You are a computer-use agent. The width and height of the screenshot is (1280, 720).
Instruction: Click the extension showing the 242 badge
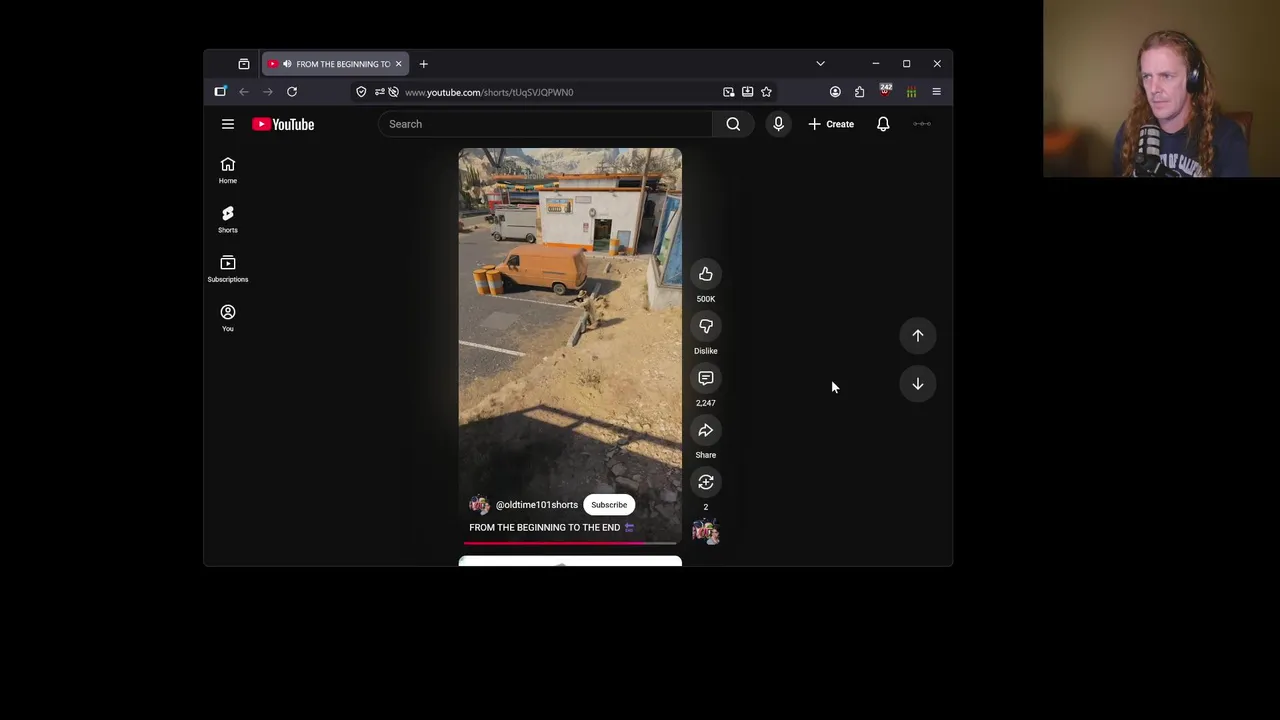click(x=885, y=91)
